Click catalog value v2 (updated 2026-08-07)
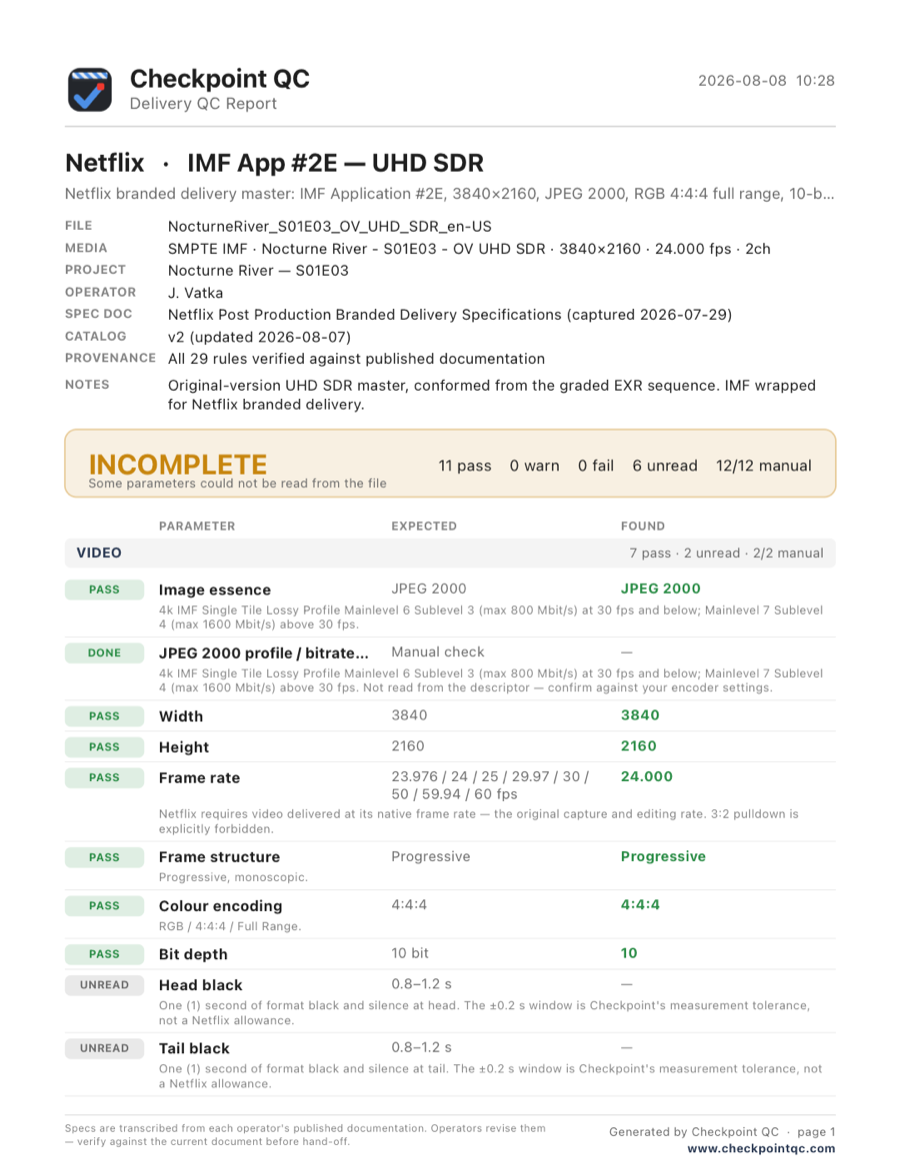The image size is (900, 1165). point(259,337)
